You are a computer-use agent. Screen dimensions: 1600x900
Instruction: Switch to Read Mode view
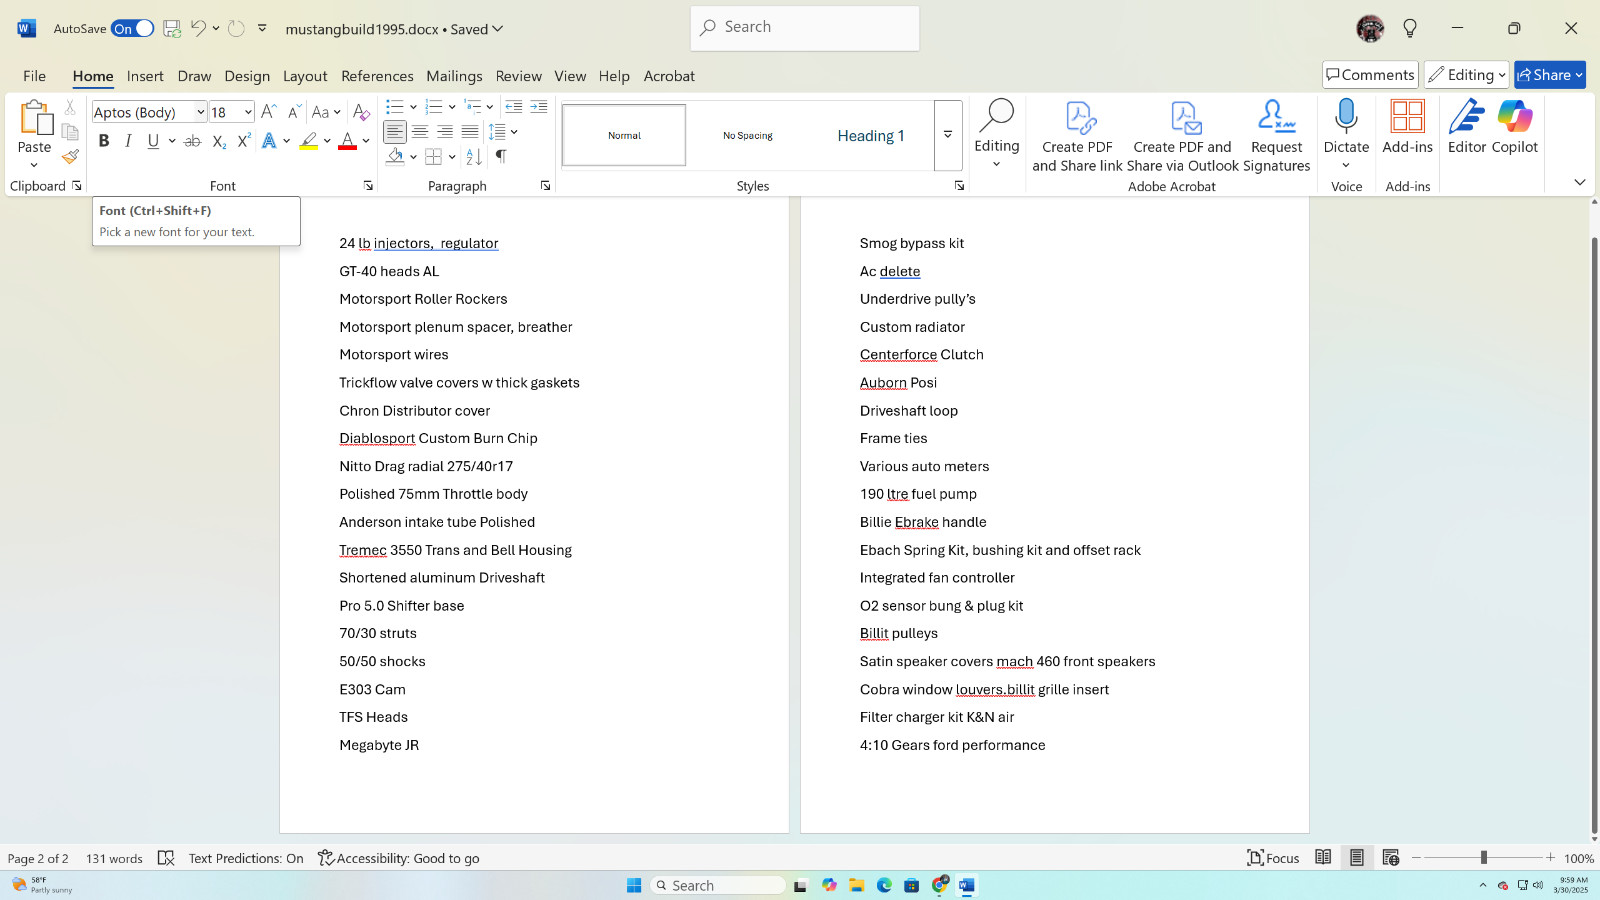pos(1323,857)
